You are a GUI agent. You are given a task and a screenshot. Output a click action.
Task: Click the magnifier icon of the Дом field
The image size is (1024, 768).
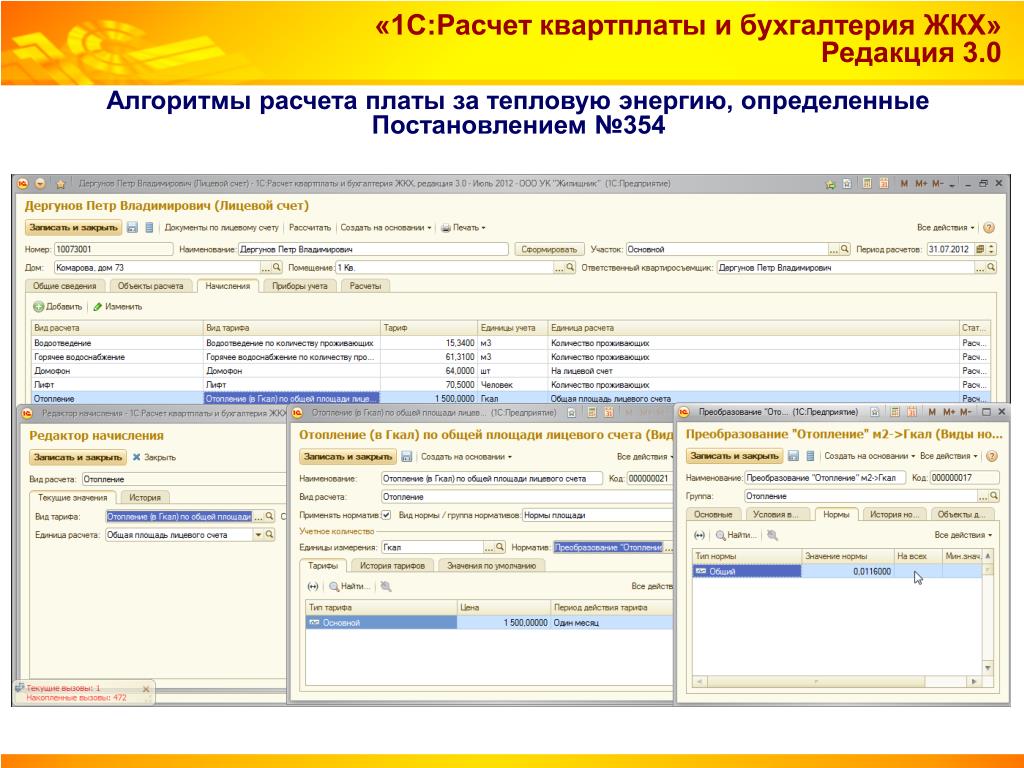(276, 267)
